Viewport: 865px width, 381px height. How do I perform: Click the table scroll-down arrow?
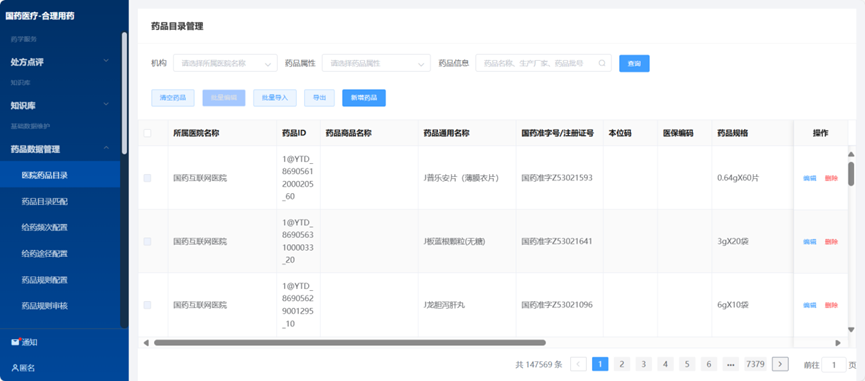tap(851, 330)
